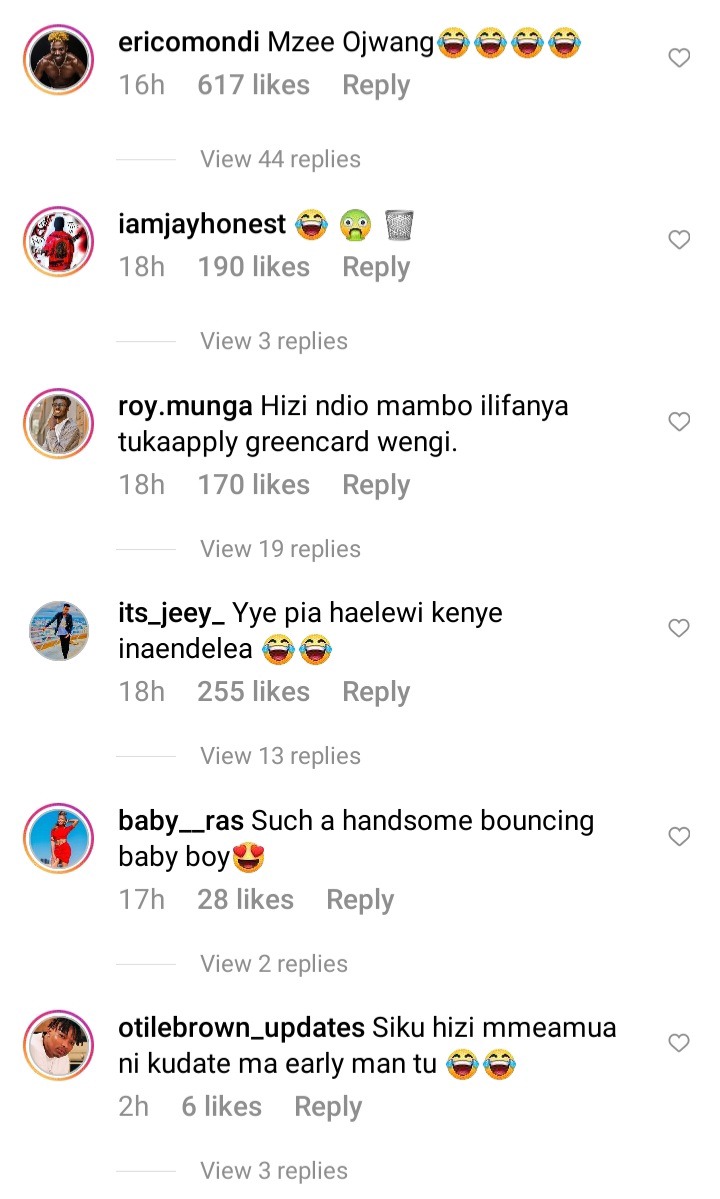This screenshot has width=720, height=1199.
Task: Like iamjayhonest's emoji comment
Action: pos(679,240)
